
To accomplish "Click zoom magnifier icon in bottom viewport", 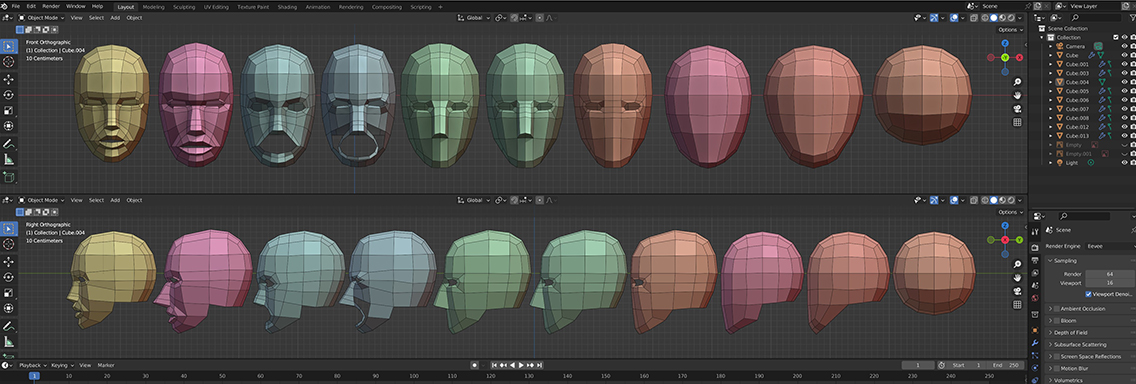I will [1017, 264].
